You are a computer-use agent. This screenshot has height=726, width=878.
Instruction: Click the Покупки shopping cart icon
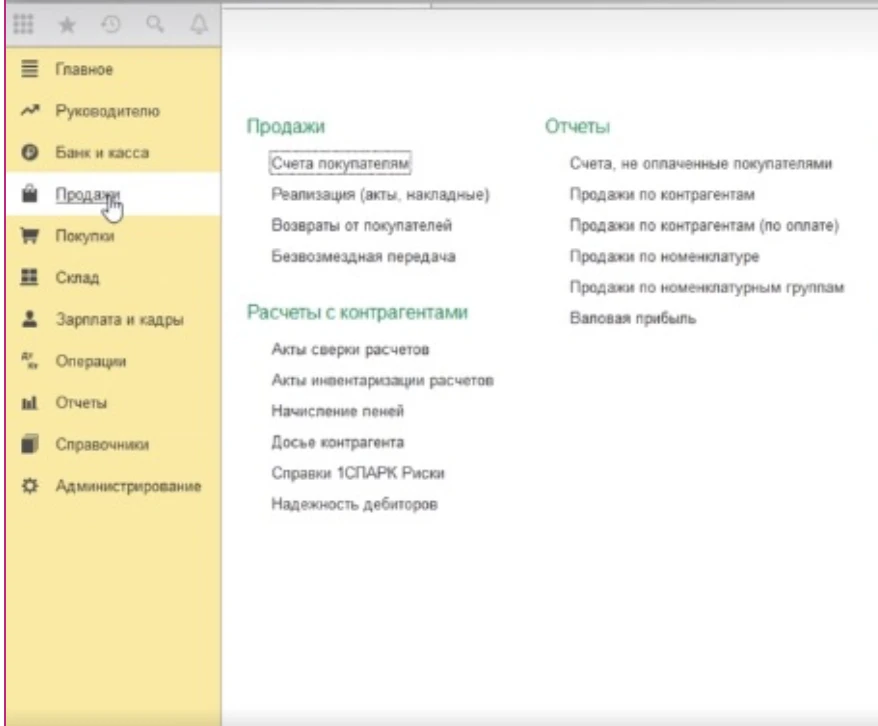tap(30, 237)
